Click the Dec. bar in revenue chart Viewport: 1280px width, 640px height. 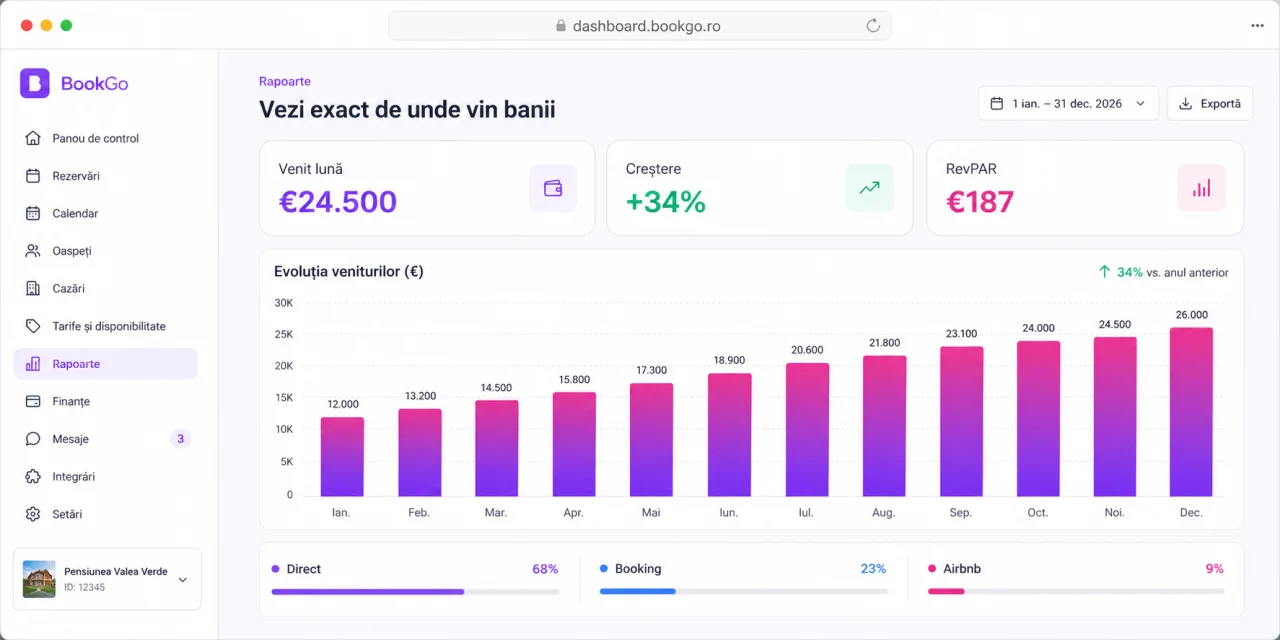(1191, 412)
